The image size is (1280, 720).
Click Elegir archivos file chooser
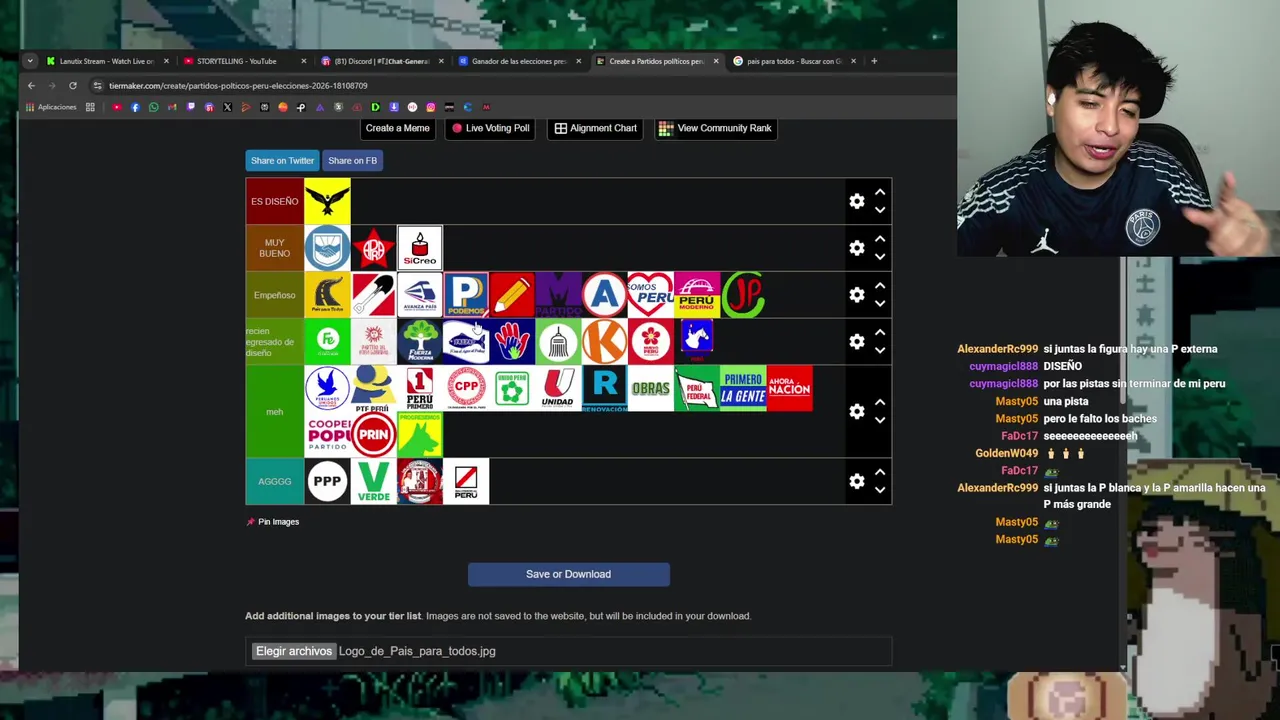pyautogui.click(x=293, y=651)
